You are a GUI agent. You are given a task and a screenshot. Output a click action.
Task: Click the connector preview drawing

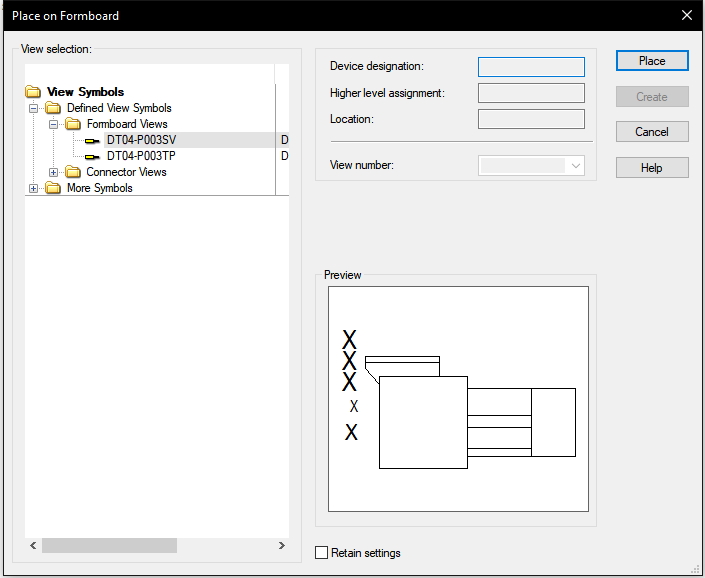(x=458, y=400)
